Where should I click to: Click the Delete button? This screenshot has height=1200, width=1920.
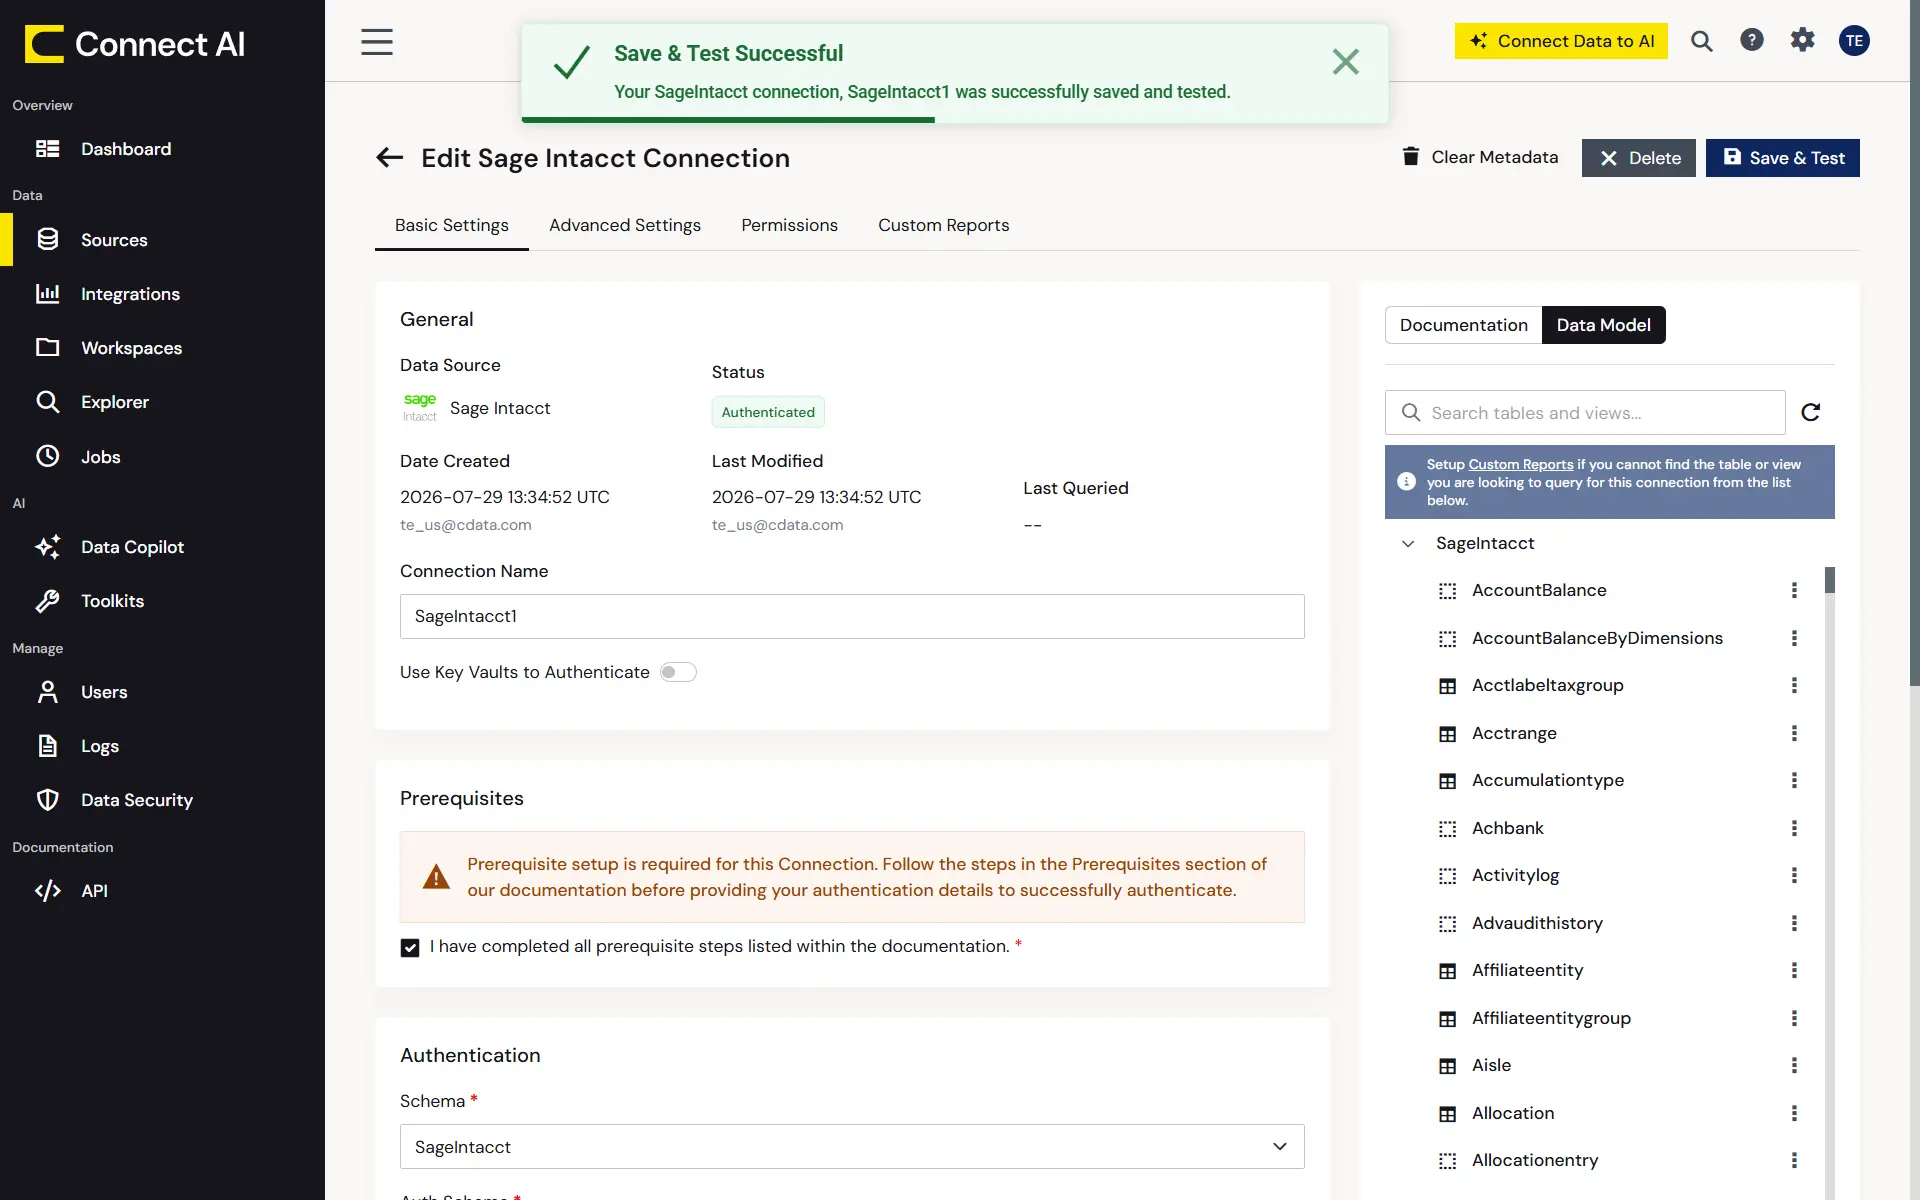1638,158
